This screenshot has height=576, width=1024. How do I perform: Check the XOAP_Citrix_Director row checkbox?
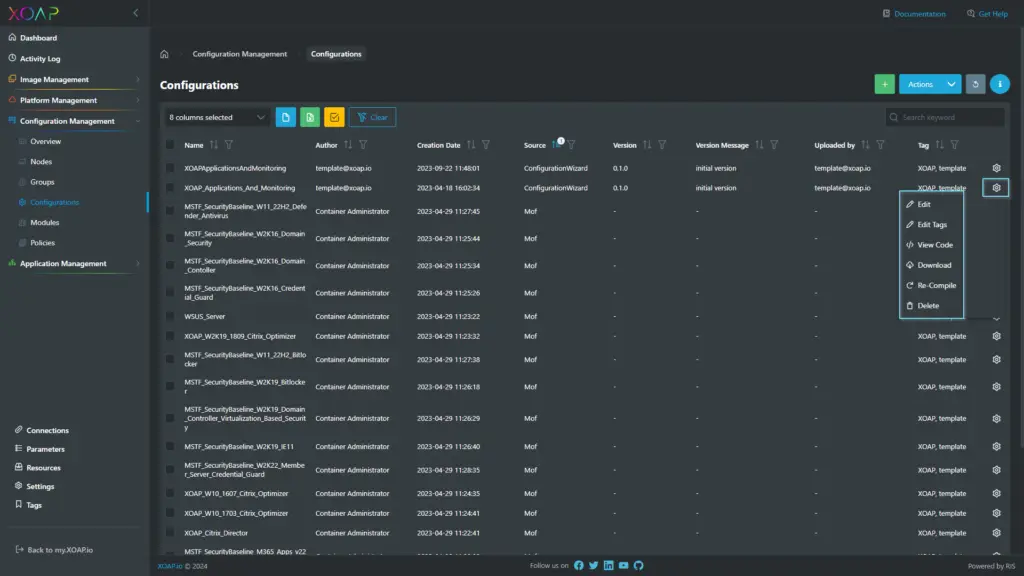(170, 533)
